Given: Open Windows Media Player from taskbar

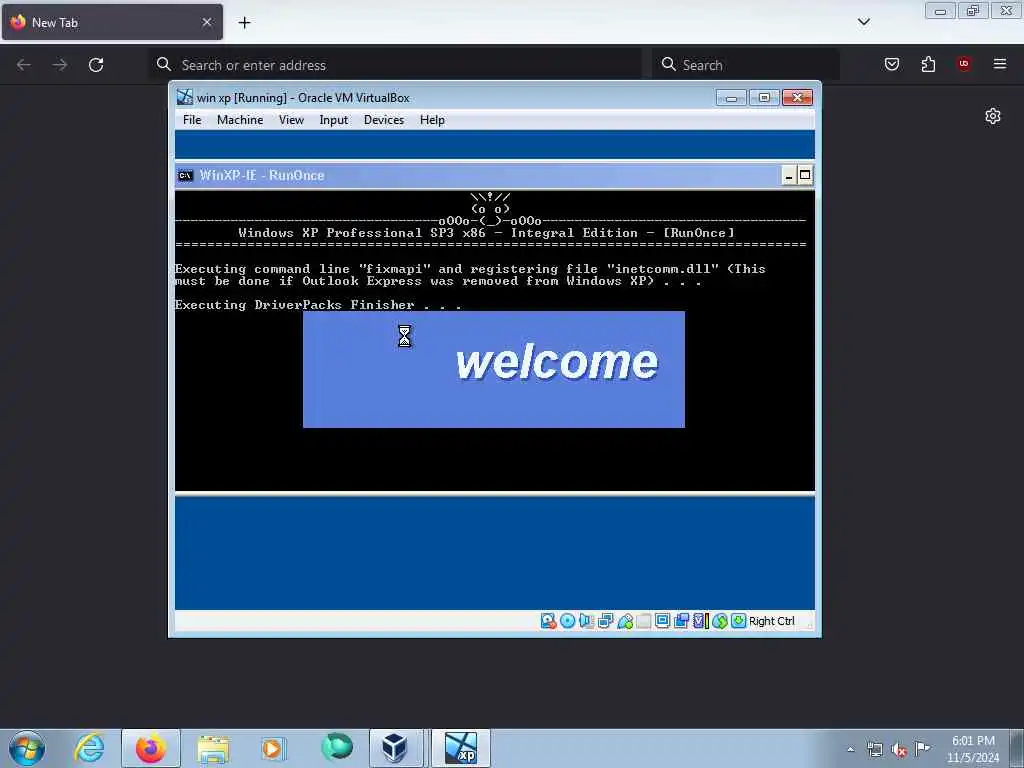Looking at the screenshot, I should tap(273, 748).
